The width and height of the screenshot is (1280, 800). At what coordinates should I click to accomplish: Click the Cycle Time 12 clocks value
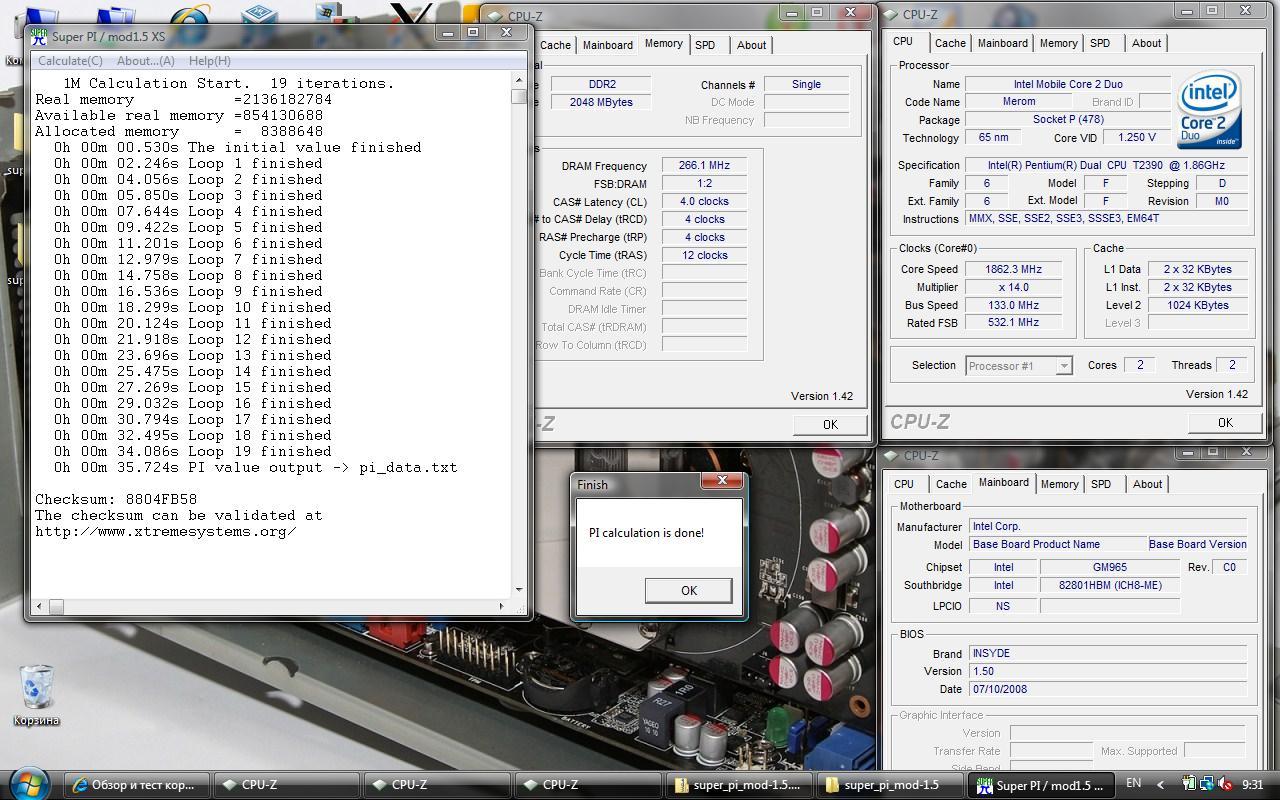click(704, 255)
